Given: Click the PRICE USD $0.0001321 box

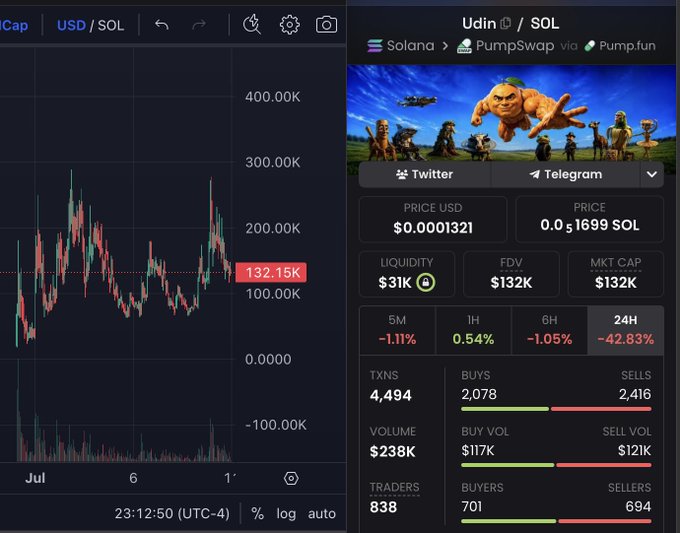Looking at the screenshot, I should [x=433, y=219].
